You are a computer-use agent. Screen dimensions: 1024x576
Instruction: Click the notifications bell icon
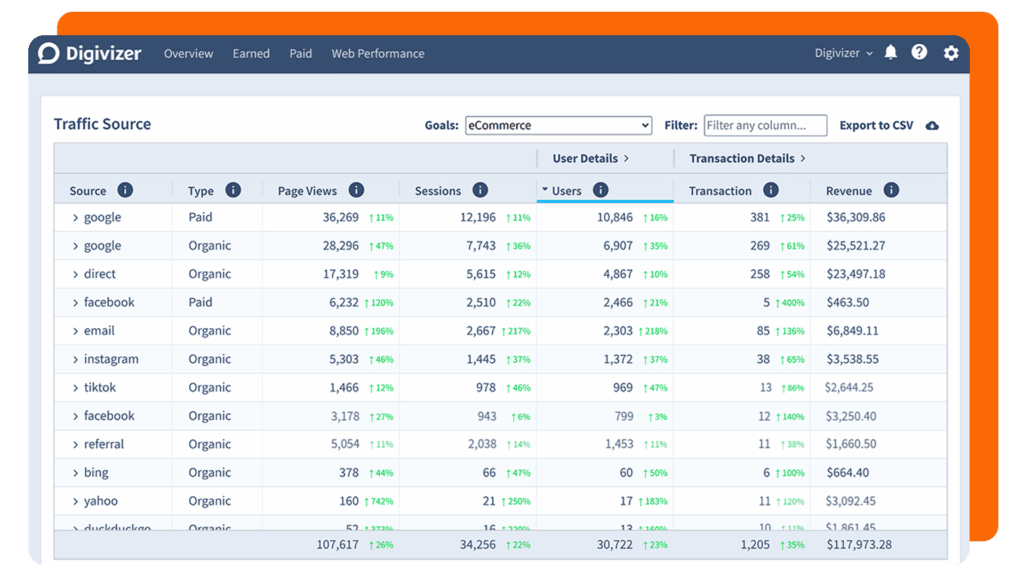pyautogui.click(x=891, y=53)
